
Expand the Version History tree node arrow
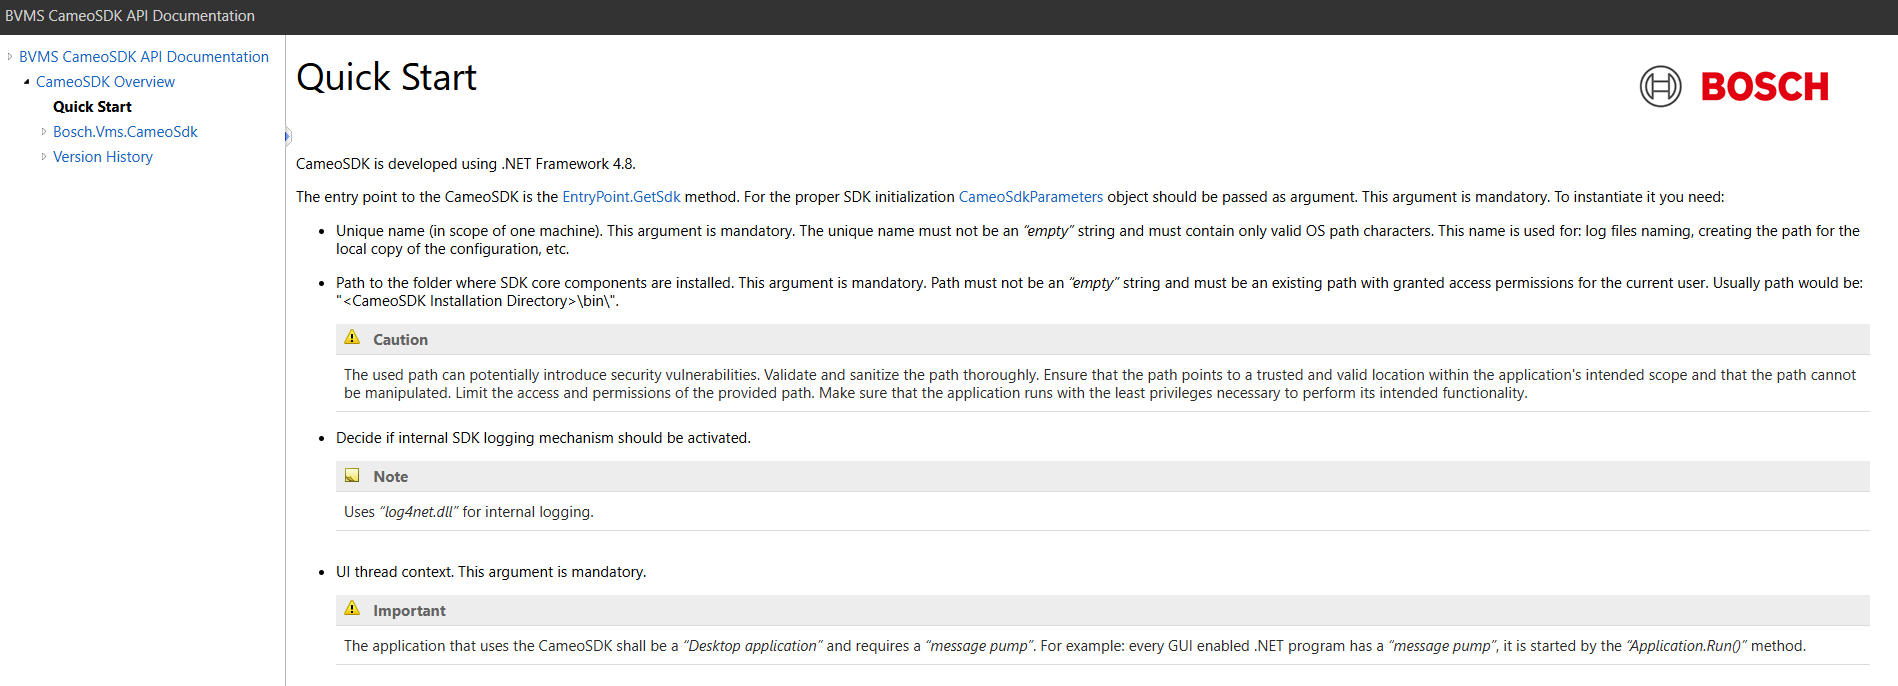(x=44, y=157)
